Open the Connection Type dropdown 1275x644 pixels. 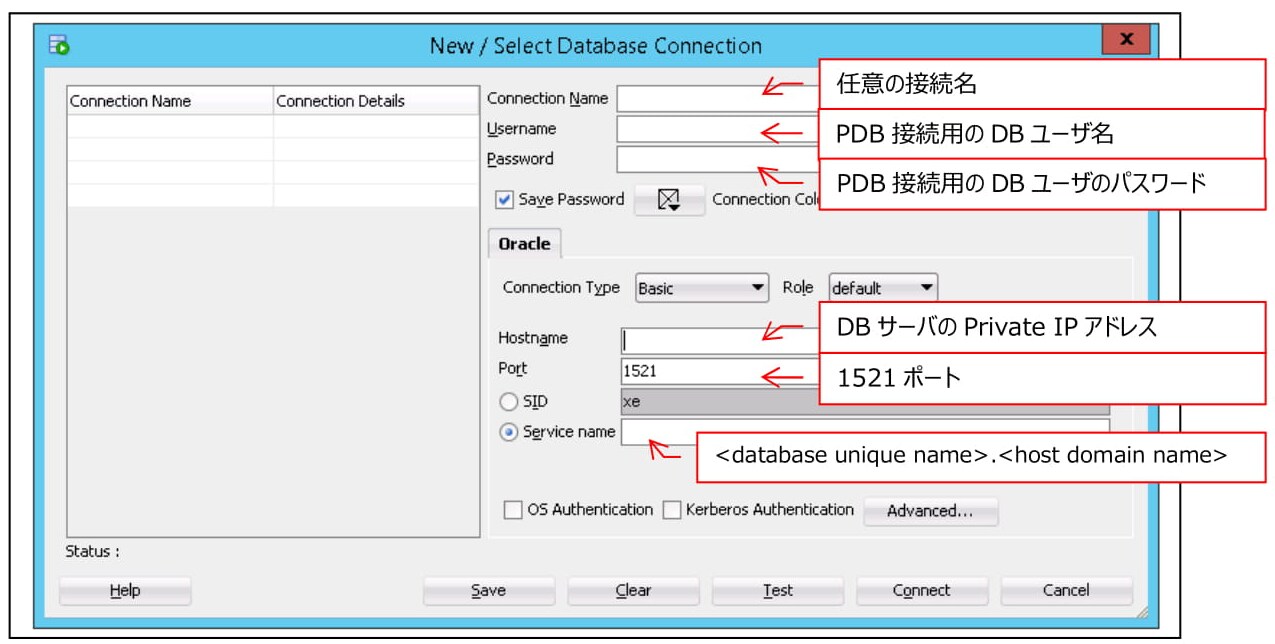[x=702, y=288]
